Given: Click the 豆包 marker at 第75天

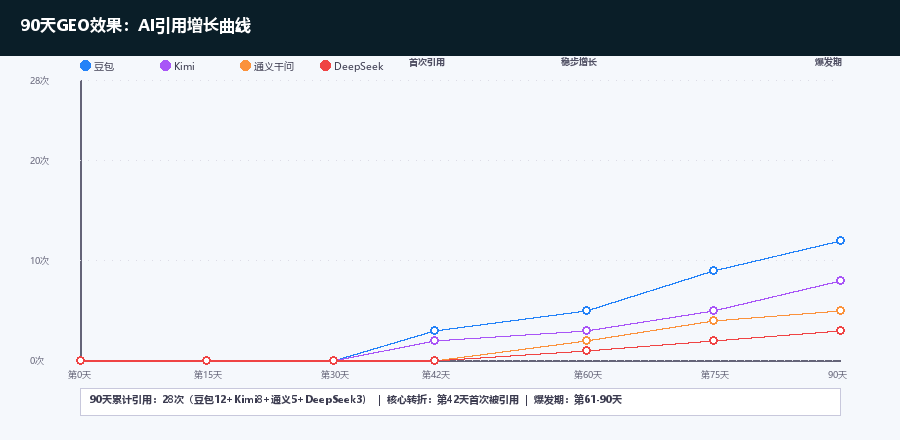Looking at the screenshot, I should pos(713,271).
